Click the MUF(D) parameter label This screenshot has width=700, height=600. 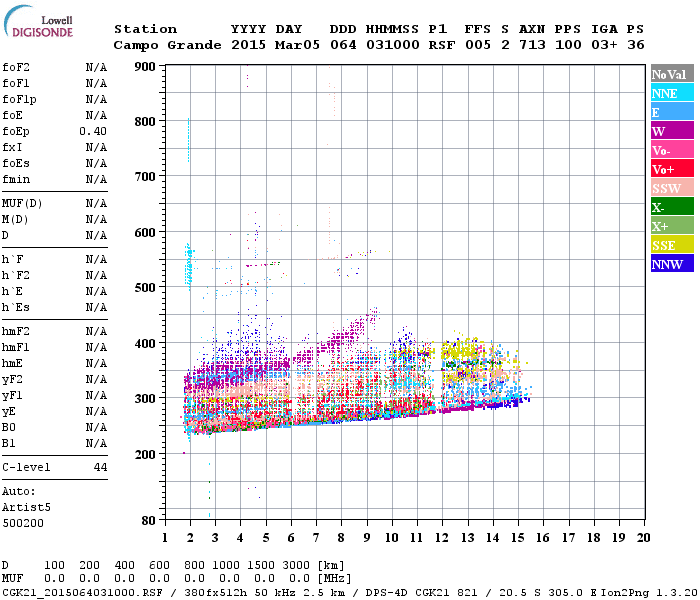[x=22, y=204]
